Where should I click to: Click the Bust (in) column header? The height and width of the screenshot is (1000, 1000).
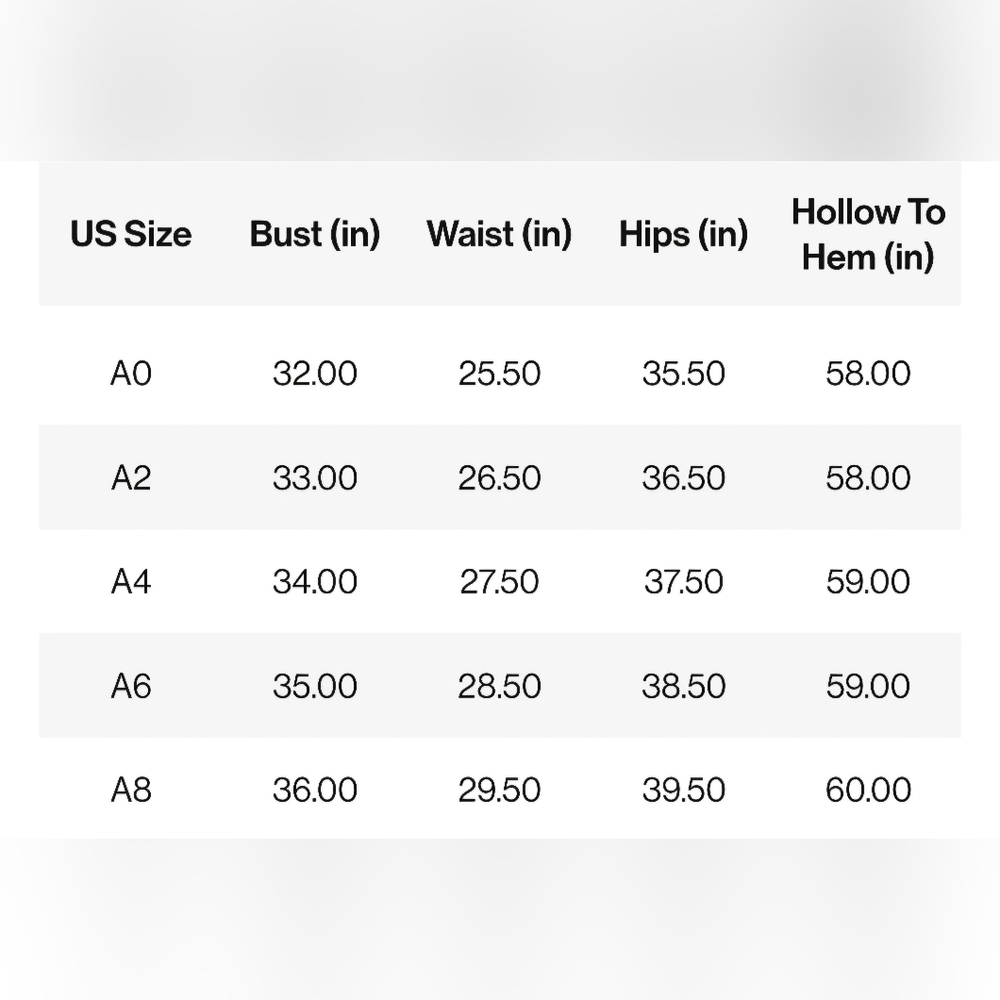(314, 234)
